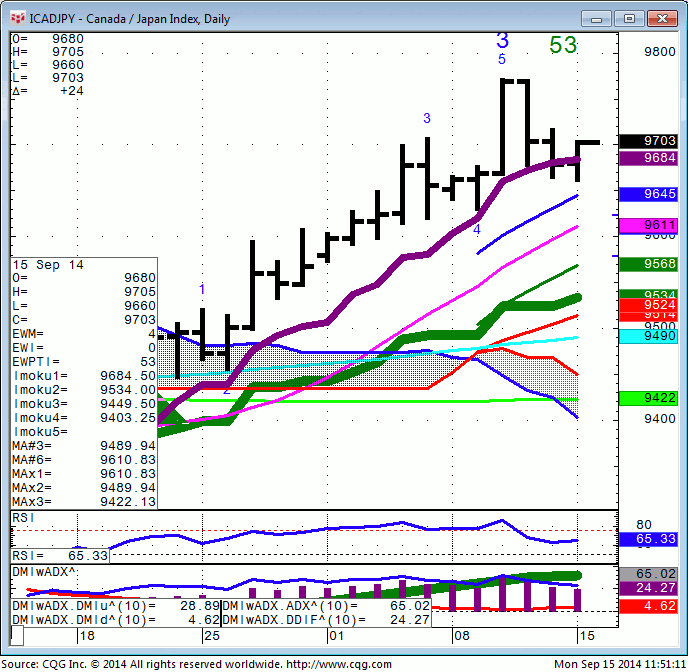Viewport: 688px width, 672px height.
Task: Close the ICADJPY chart window
Action: 662,19
